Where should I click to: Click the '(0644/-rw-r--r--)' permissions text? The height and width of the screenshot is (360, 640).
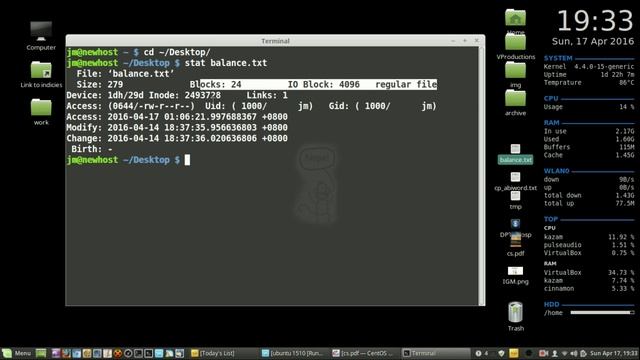(151, 106)
